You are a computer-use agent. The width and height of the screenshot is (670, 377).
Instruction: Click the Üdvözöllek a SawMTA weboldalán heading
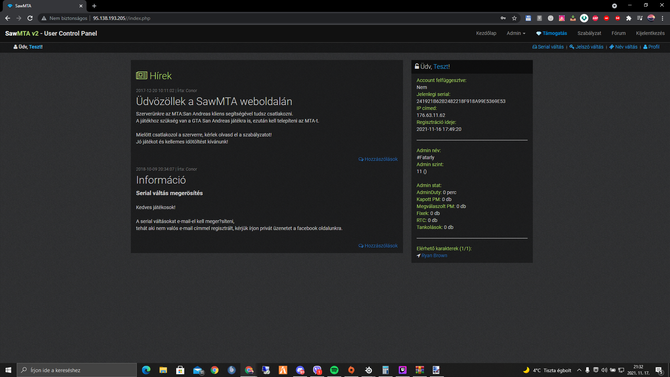tap(214, 101)
